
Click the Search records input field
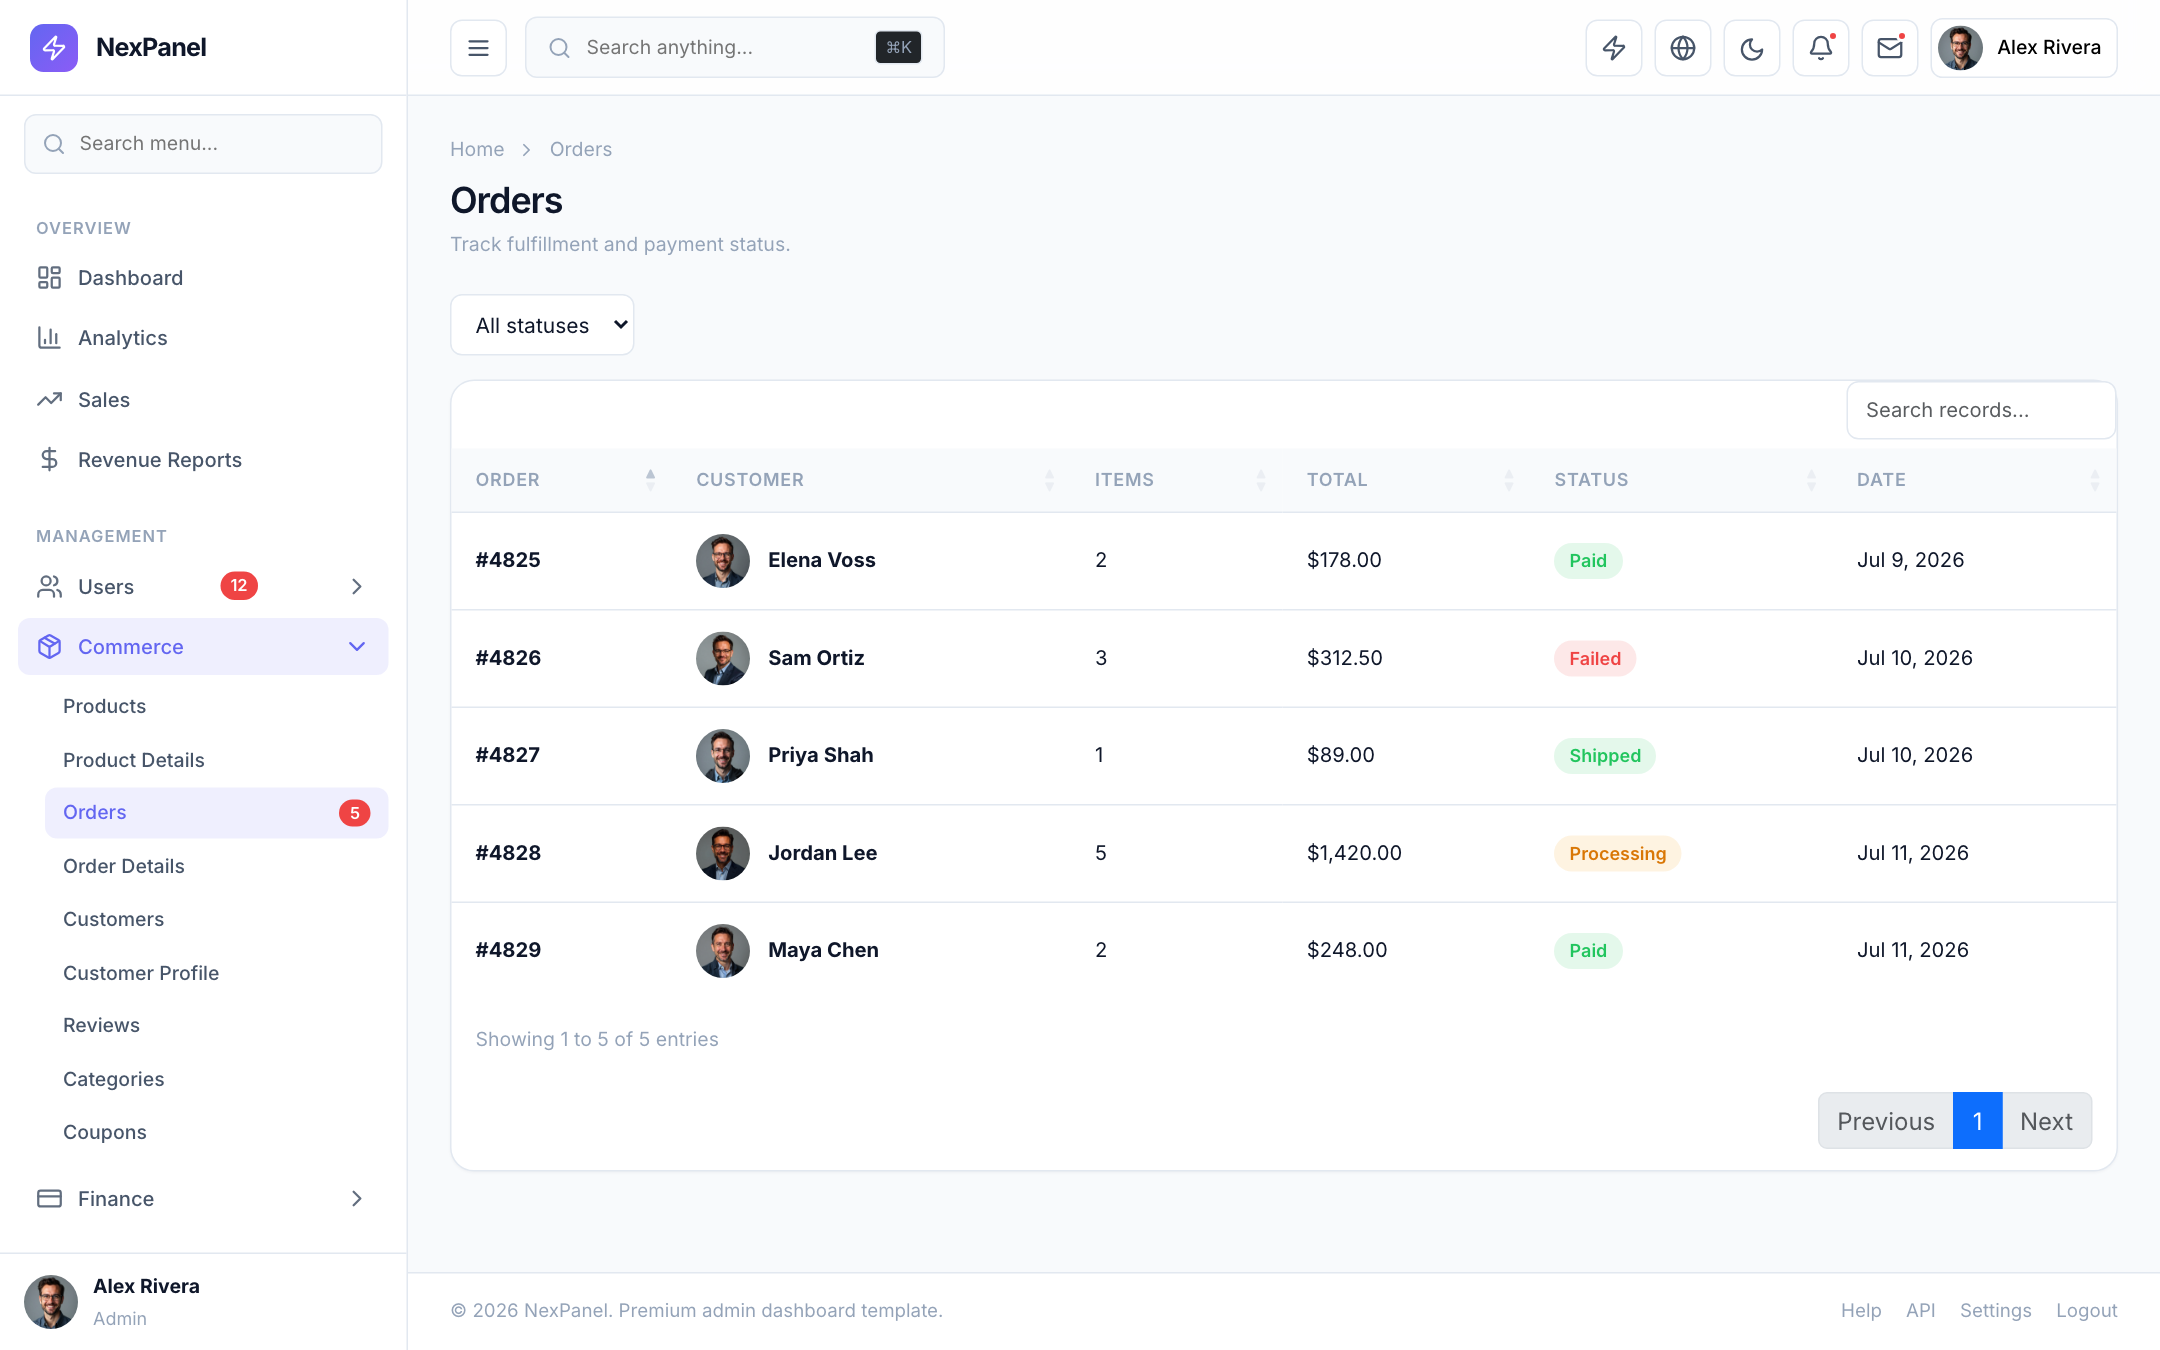click(x=1981, y=410)
